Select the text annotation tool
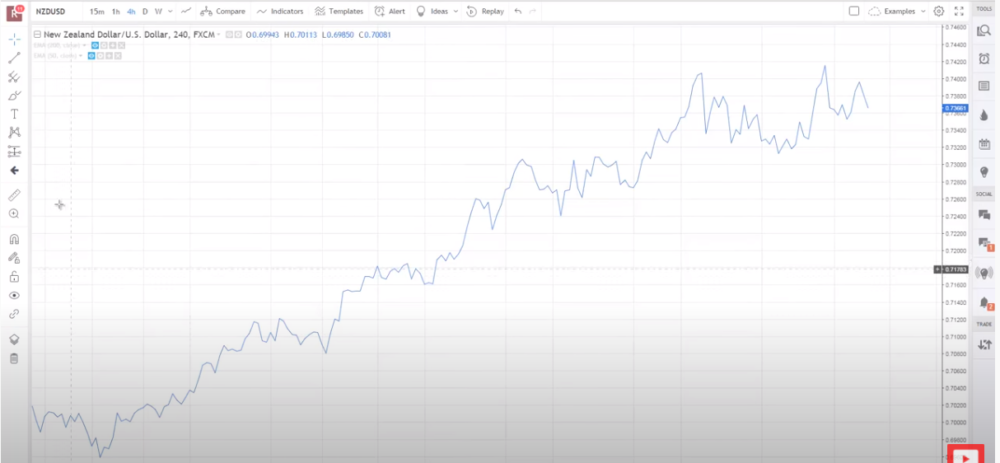Screen dimensions: 1000x463 (14, 114)
